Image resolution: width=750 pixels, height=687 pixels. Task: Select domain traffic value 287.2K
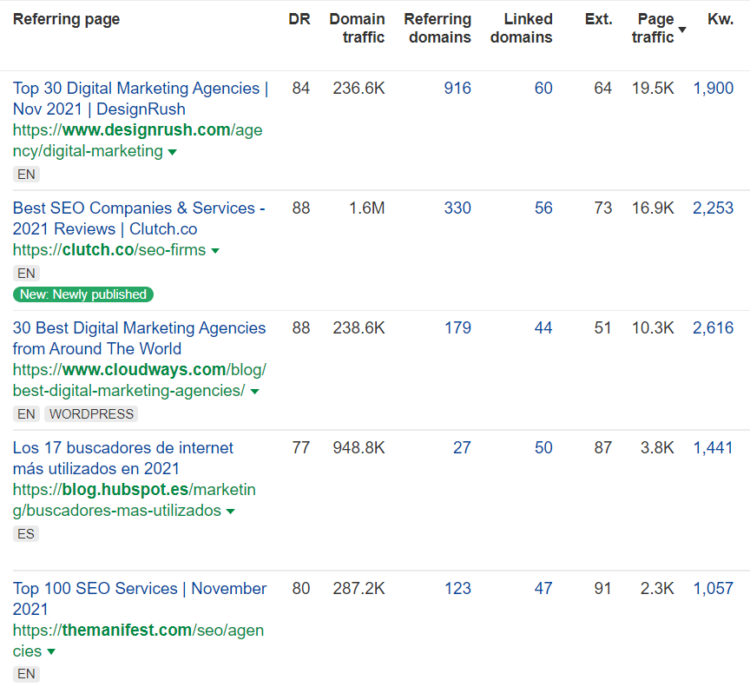point(359,588)
